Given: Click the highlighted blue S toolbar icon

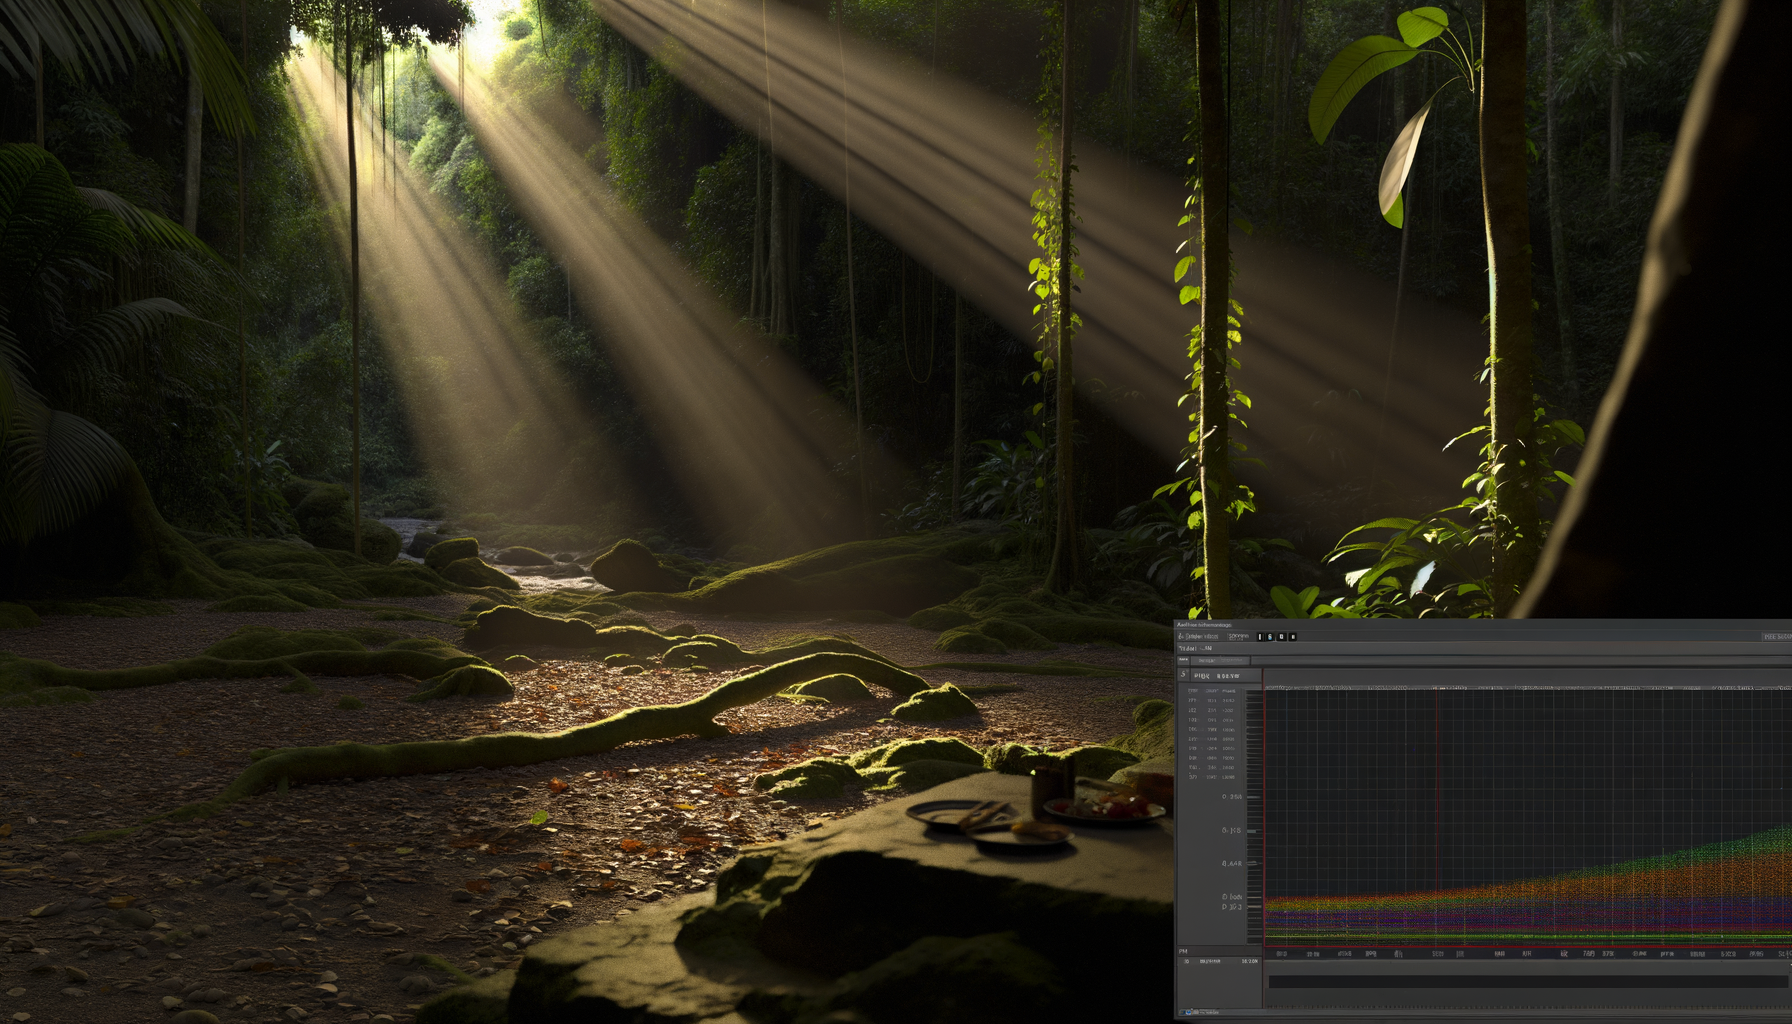Looking at the screenshot, I should pos(1269,636).
